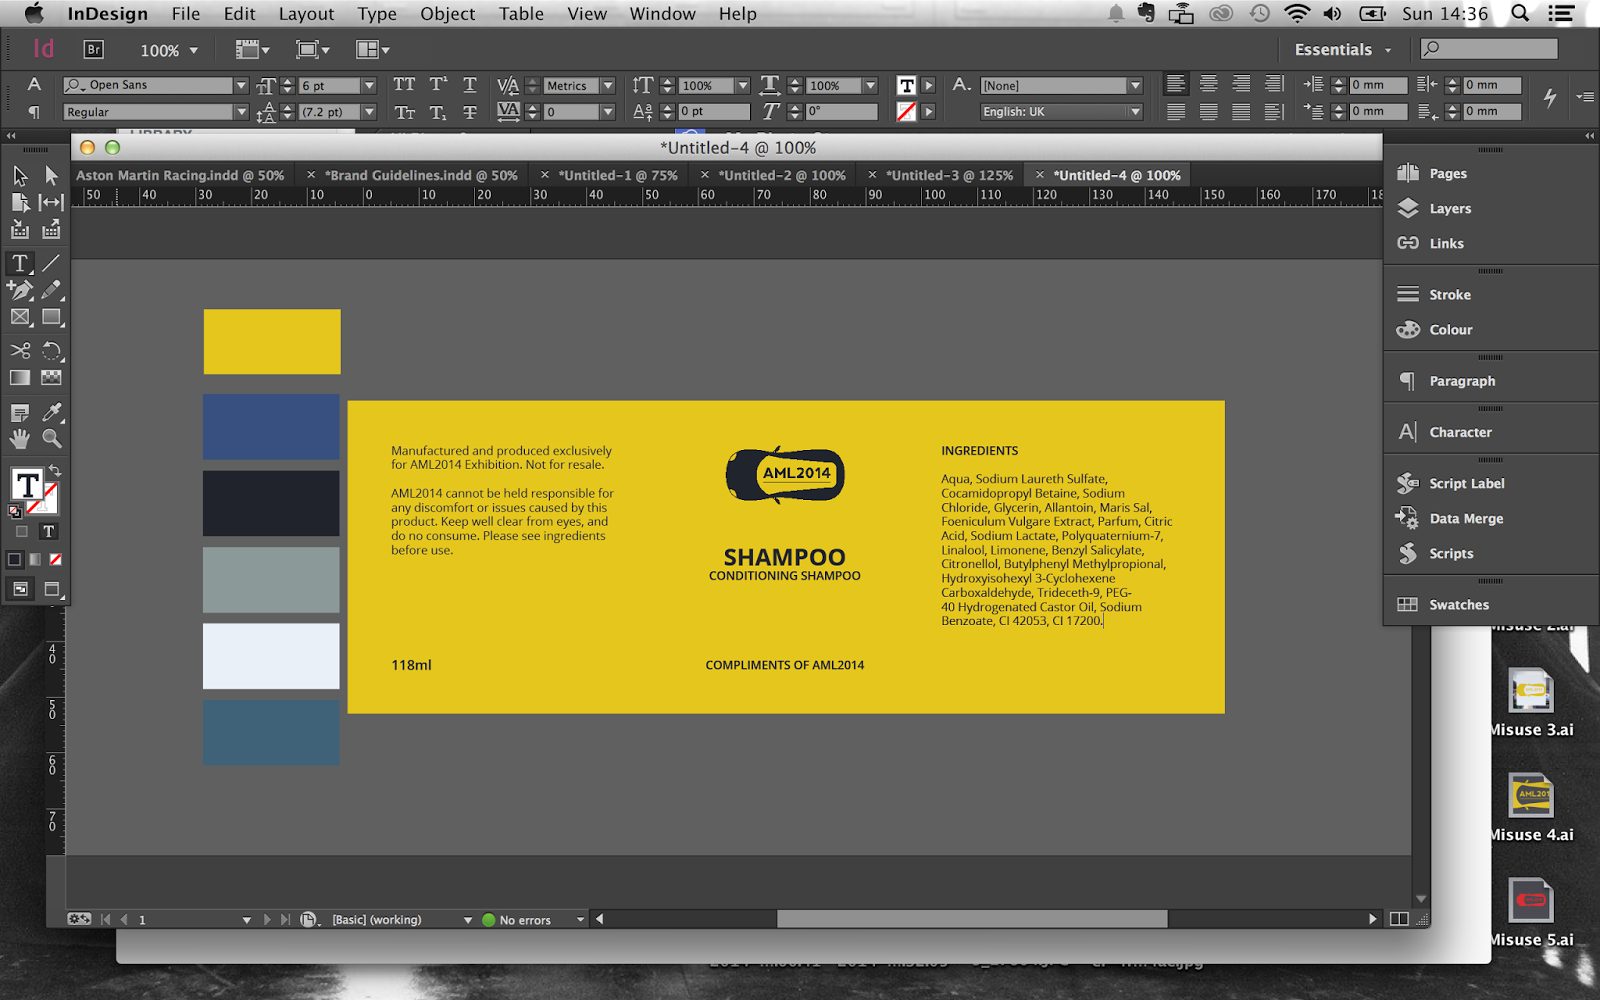Switch to the Aston Martin Racing.indd tab
The image size is (1600, 1000).
click(x=180, y=175)
